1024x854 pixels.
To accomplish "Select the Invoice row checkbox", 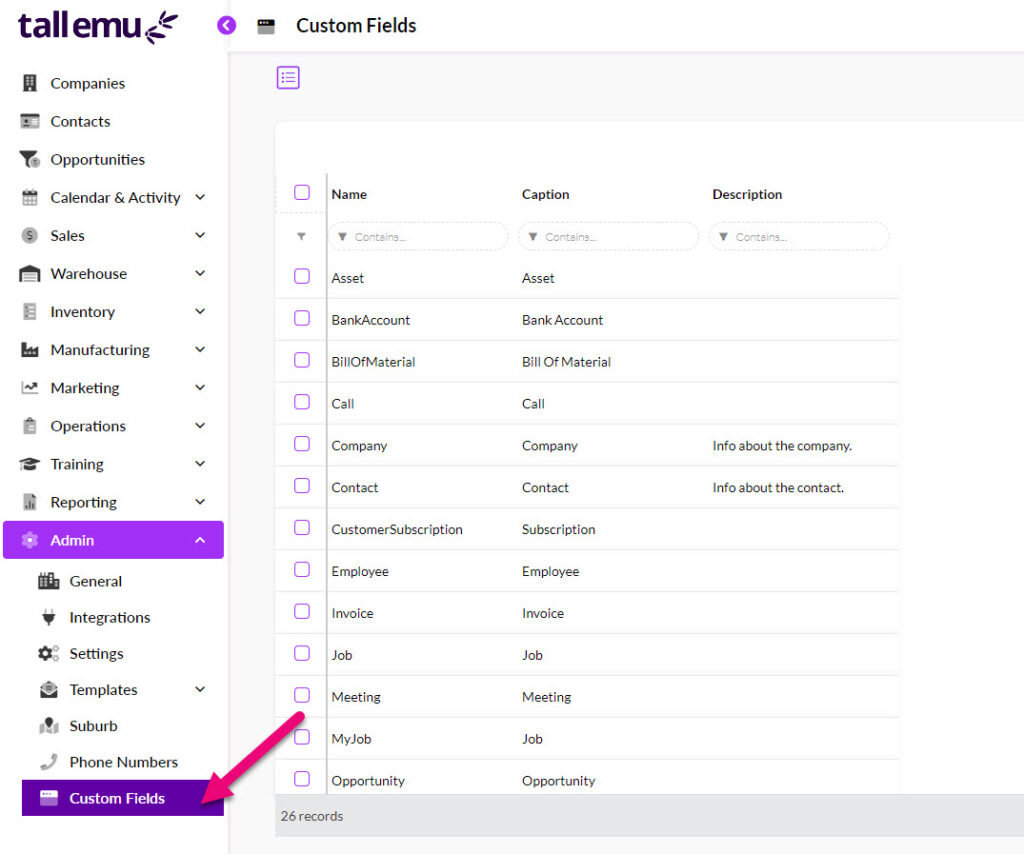I will (302, 611).
